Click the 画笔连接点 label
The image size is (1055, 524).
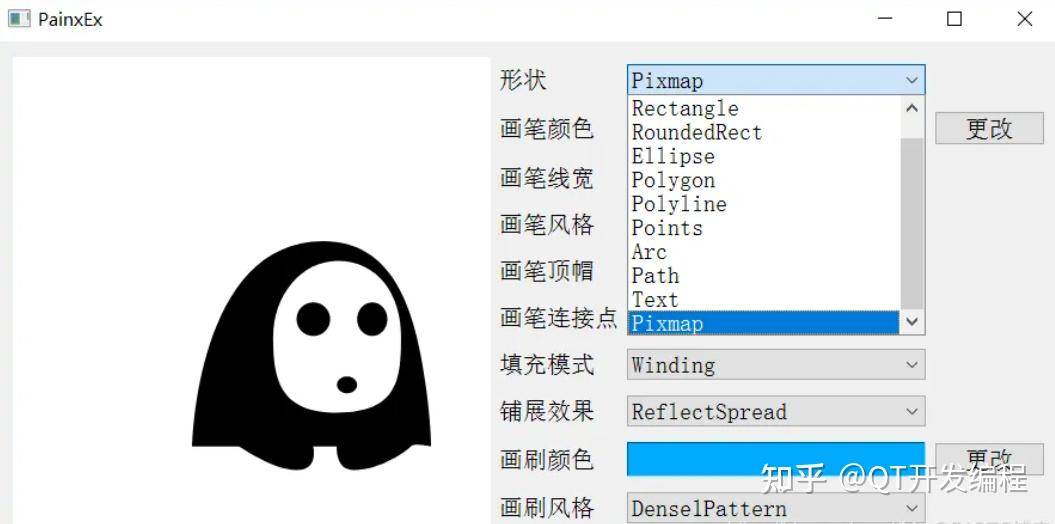tap(558, 317)
